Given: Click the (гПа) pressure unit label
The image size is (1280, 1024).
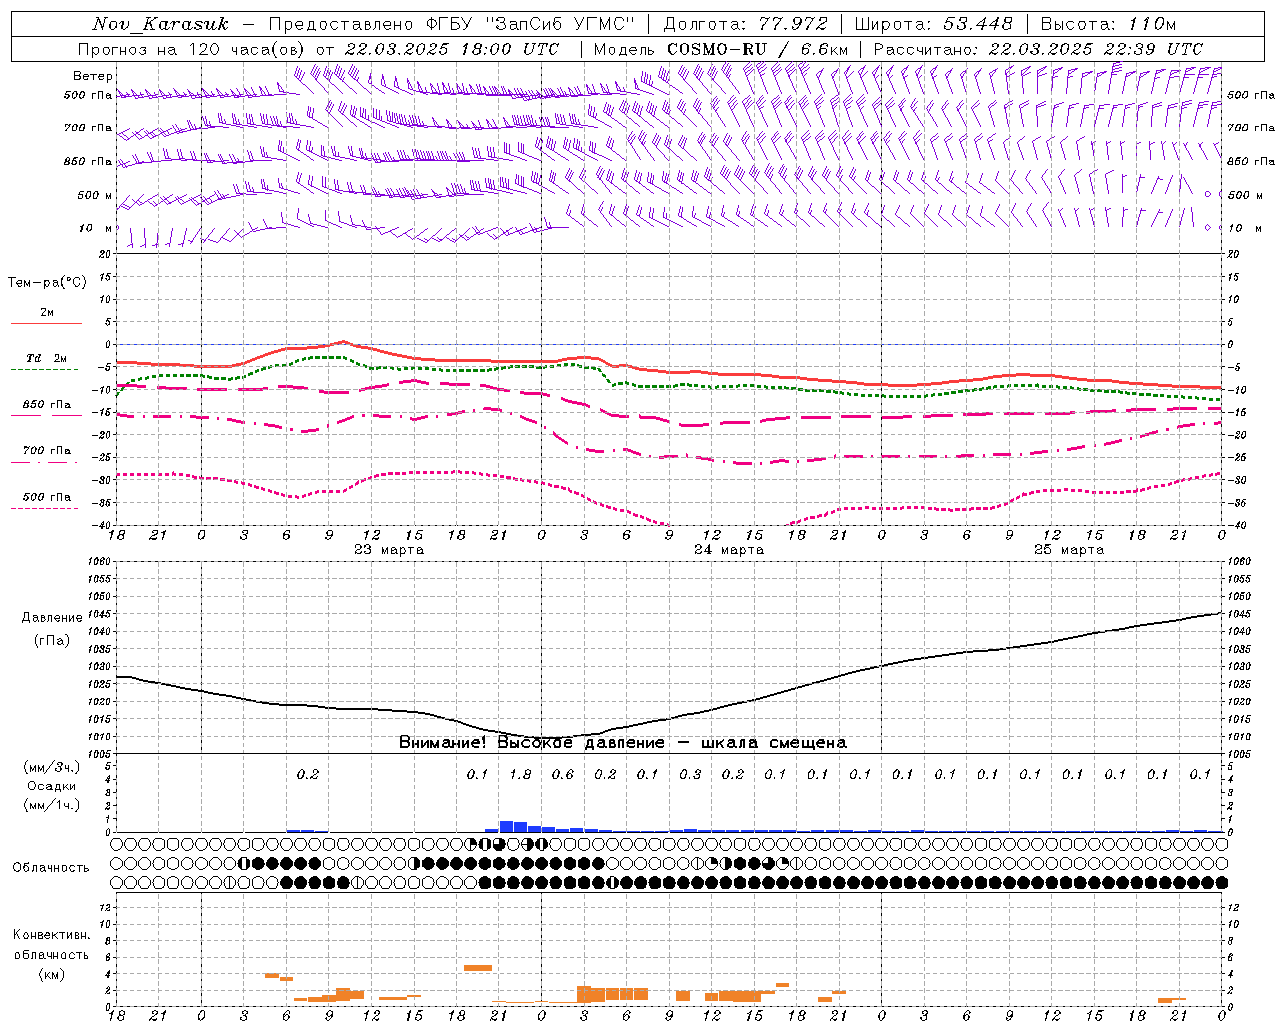Looking at the screenshot, I should point(52,641).
